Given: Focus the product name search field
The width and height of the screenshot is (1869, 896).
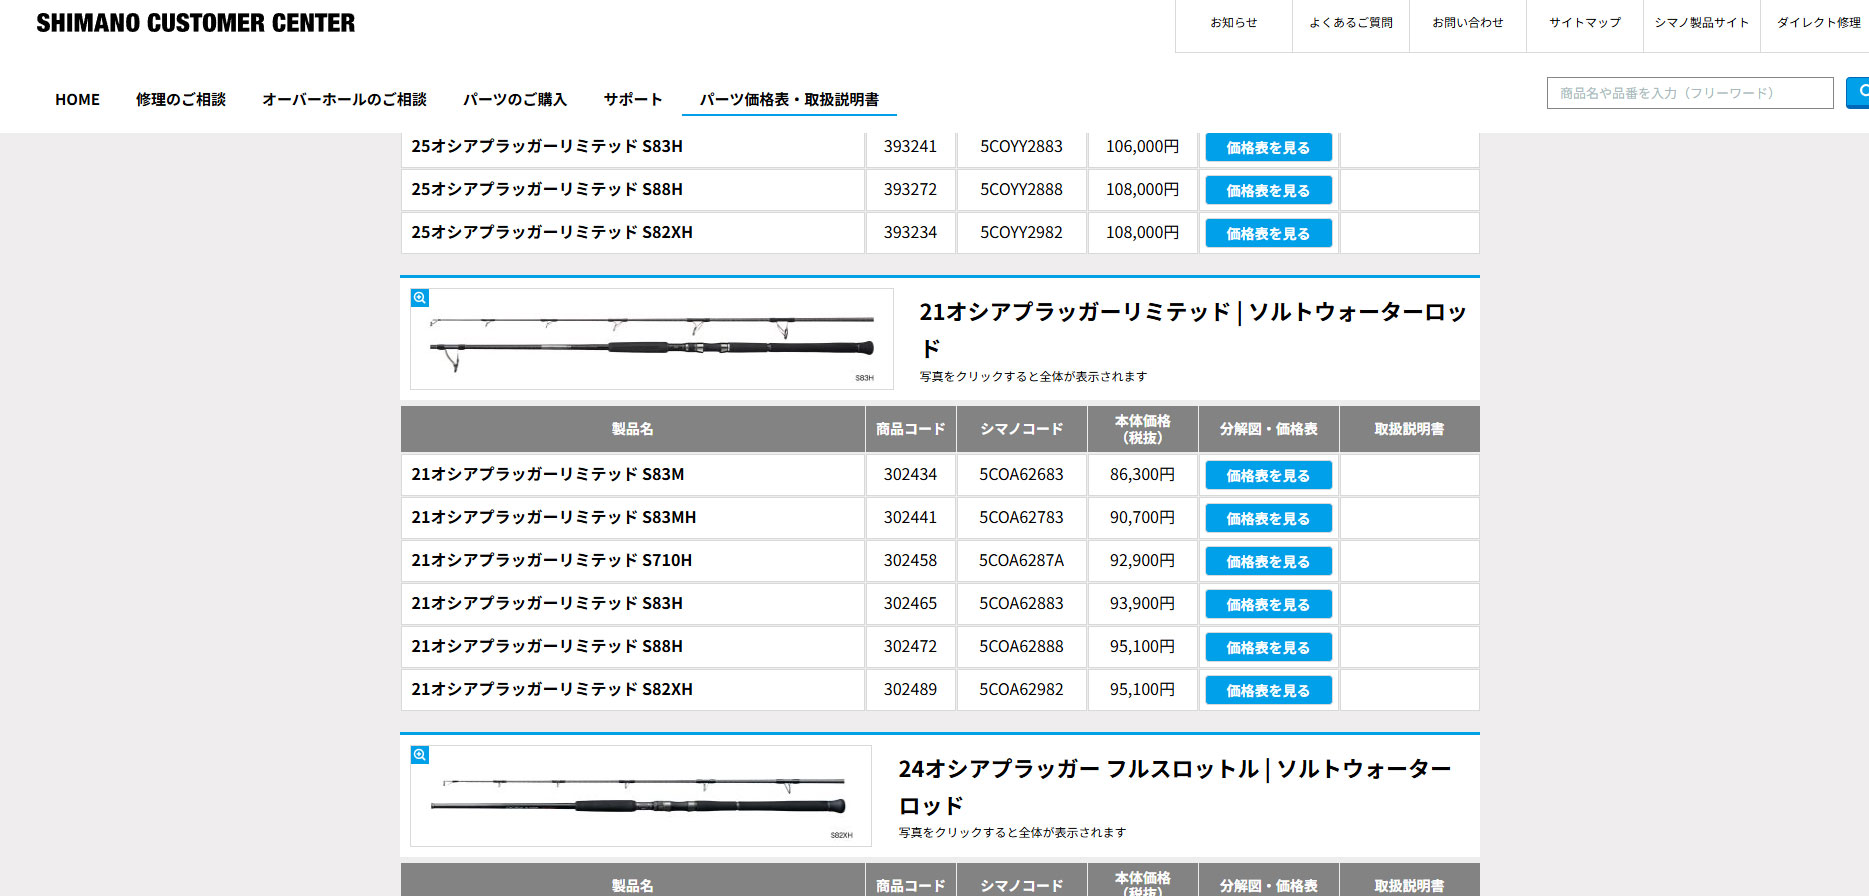Looking at the screenshot, I should point(1690,93).
